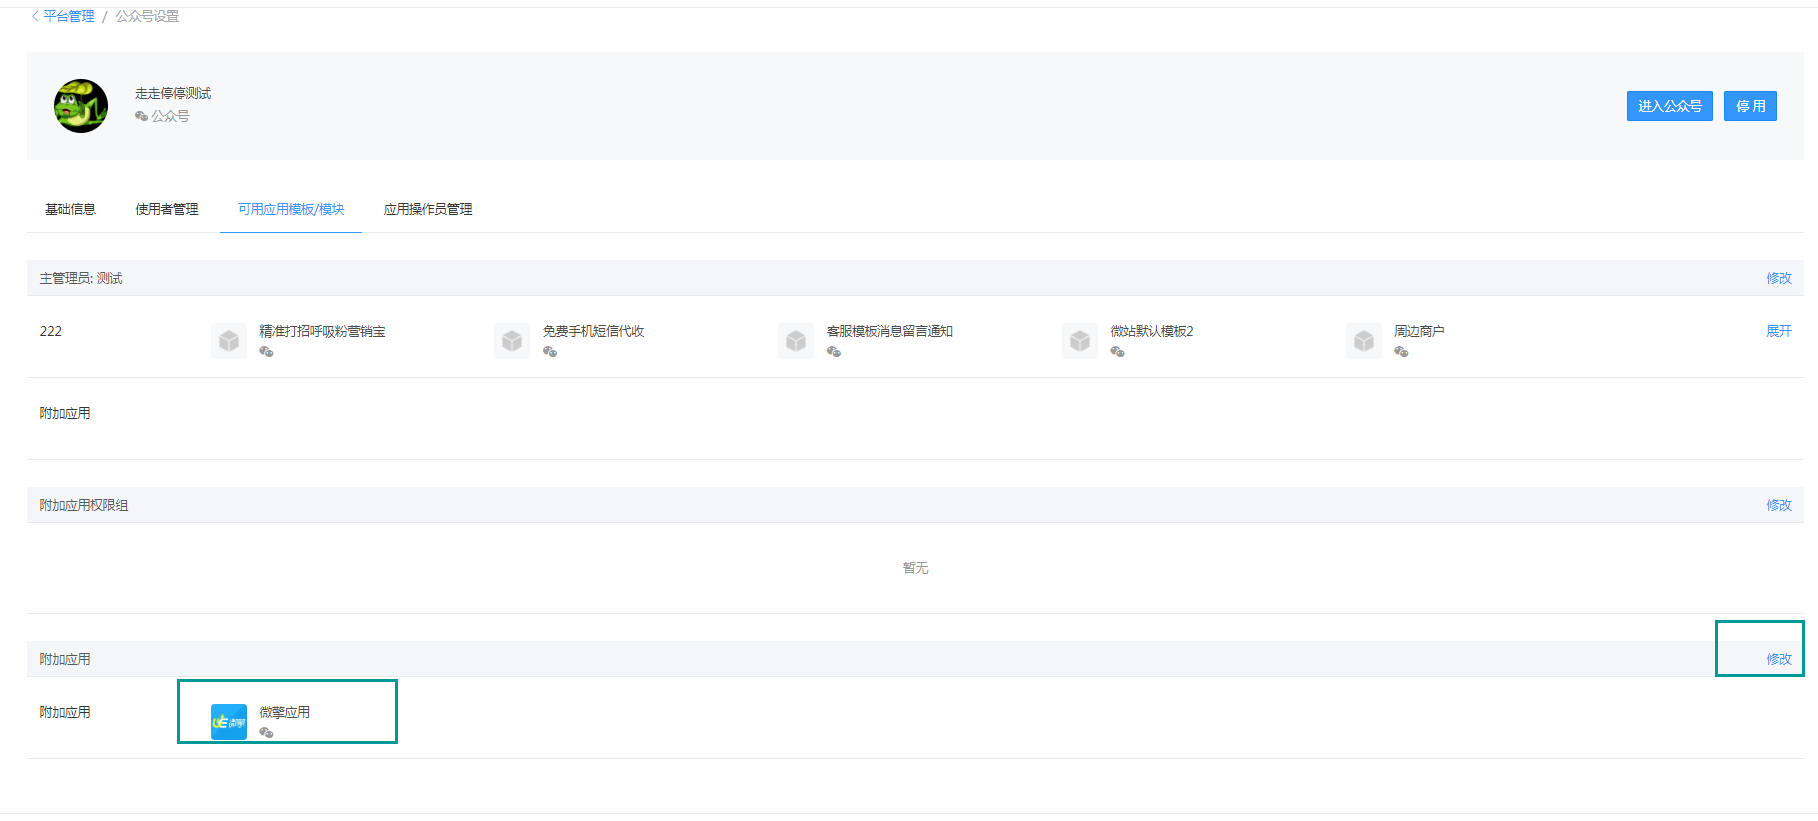
Task: Click 修改 in the bottom 附加应用 section
Action: tap(1778, 659)
